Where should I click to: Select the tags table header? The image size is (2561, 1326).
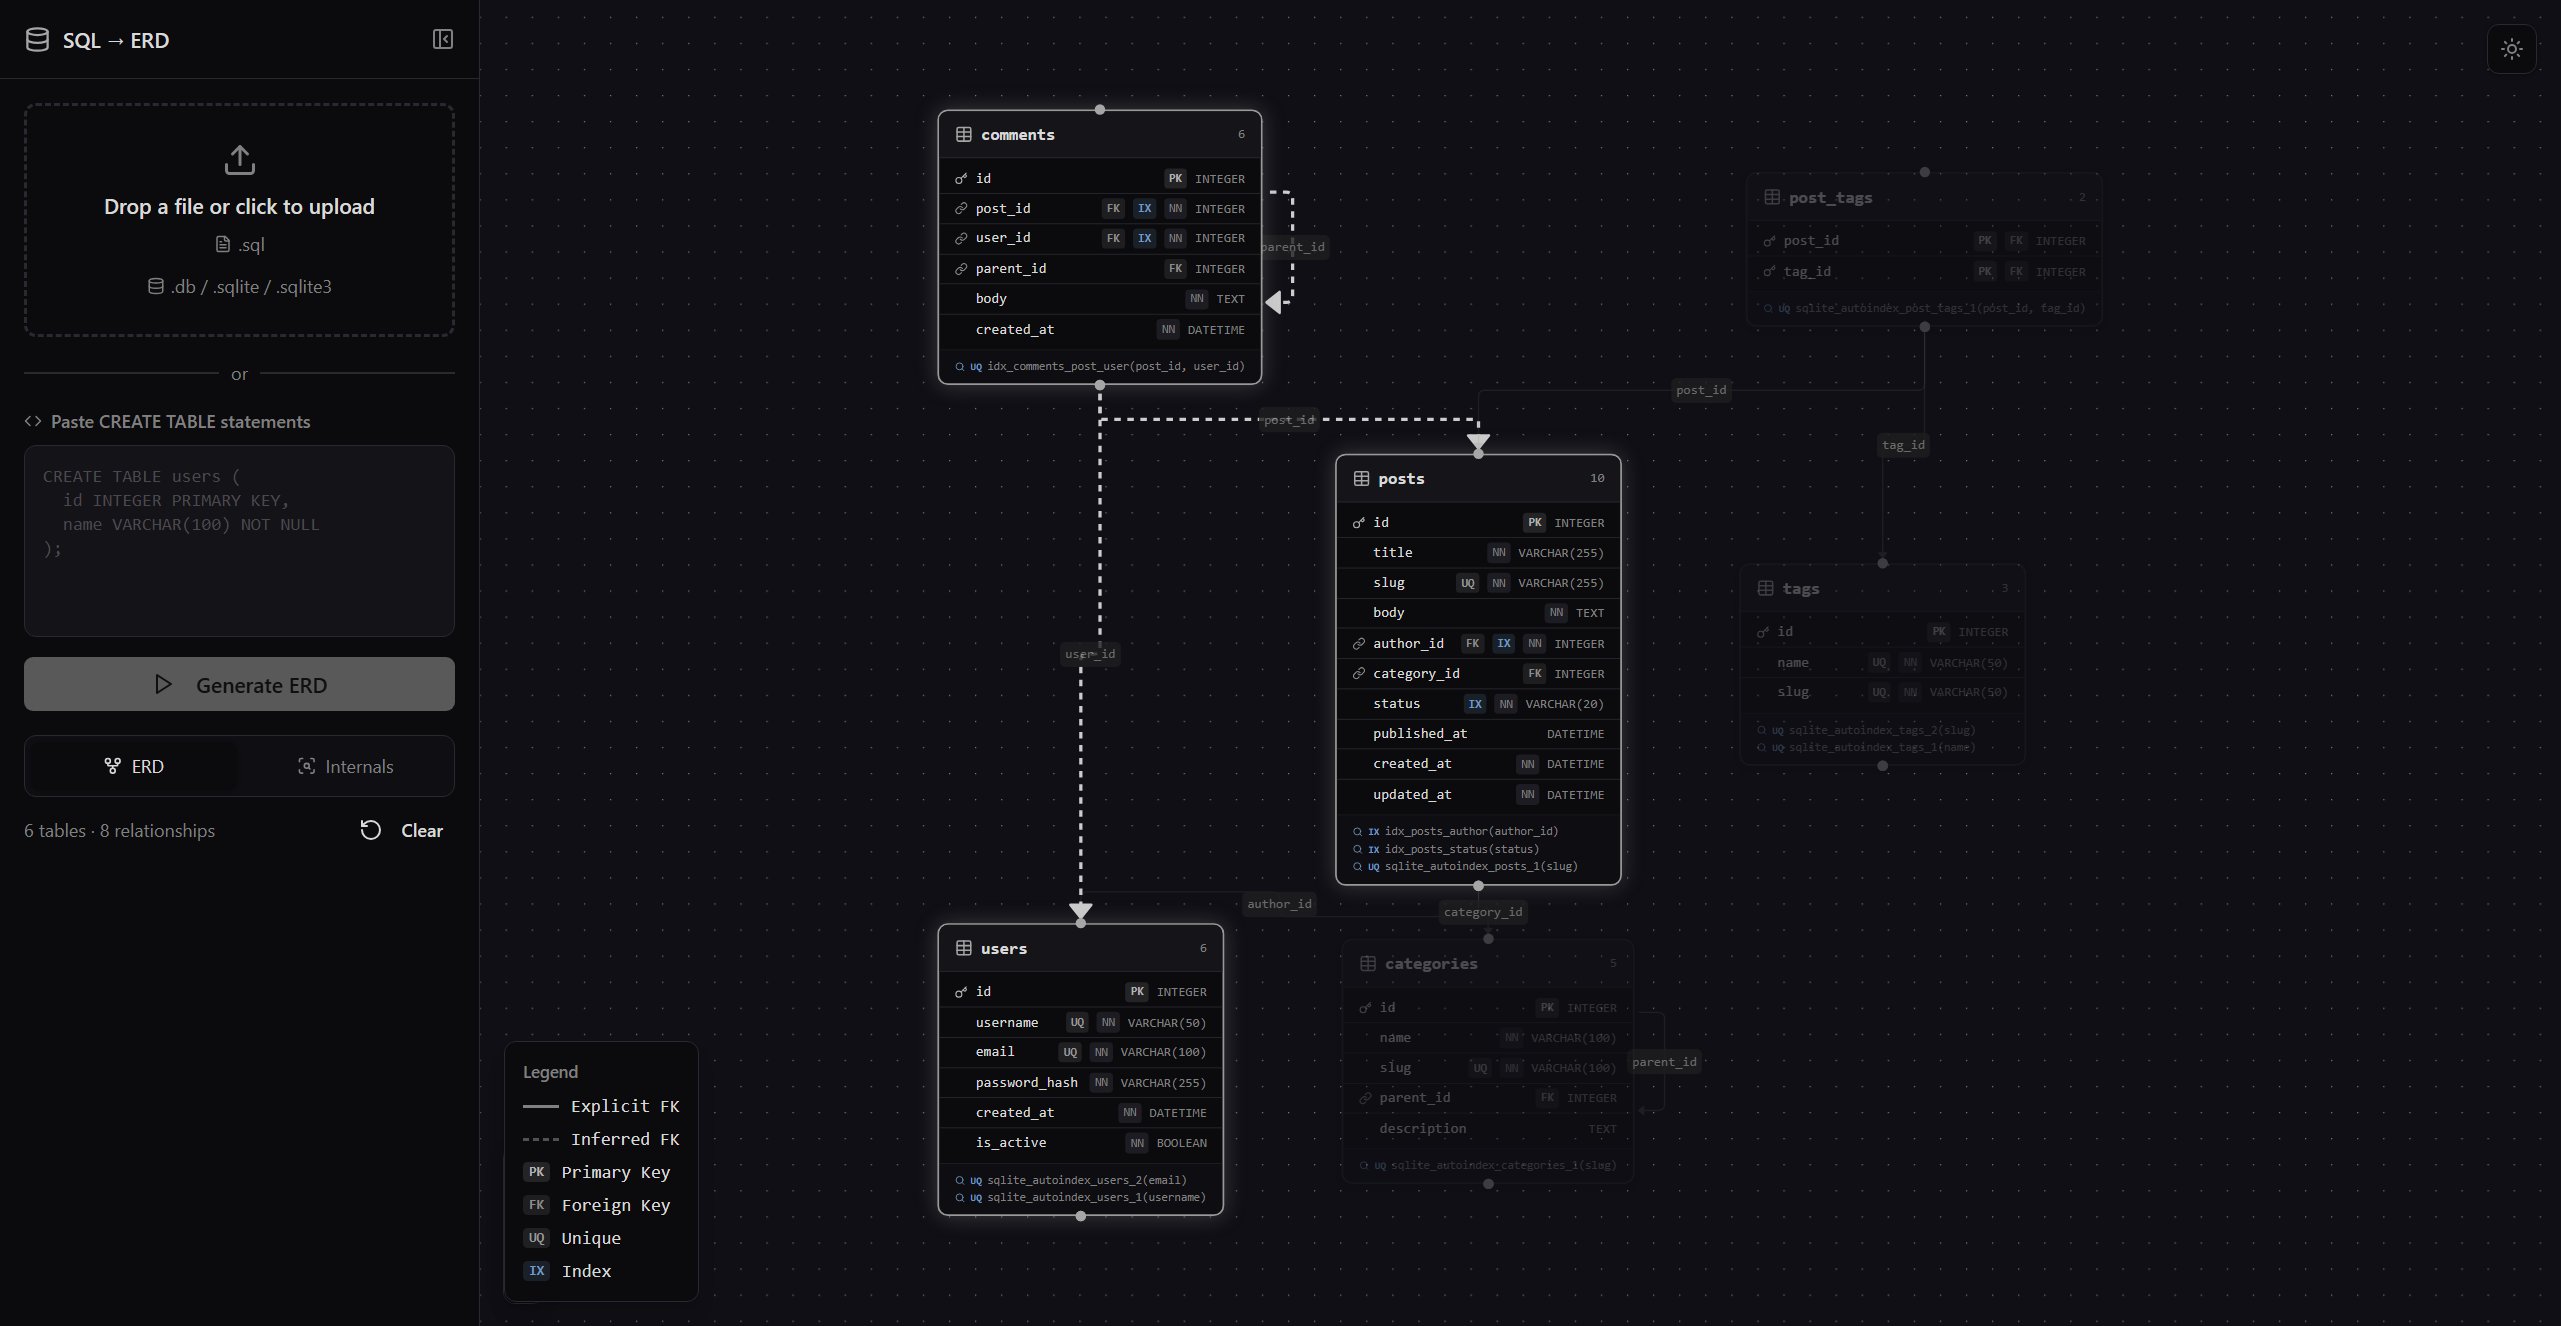coord(1883,588)
